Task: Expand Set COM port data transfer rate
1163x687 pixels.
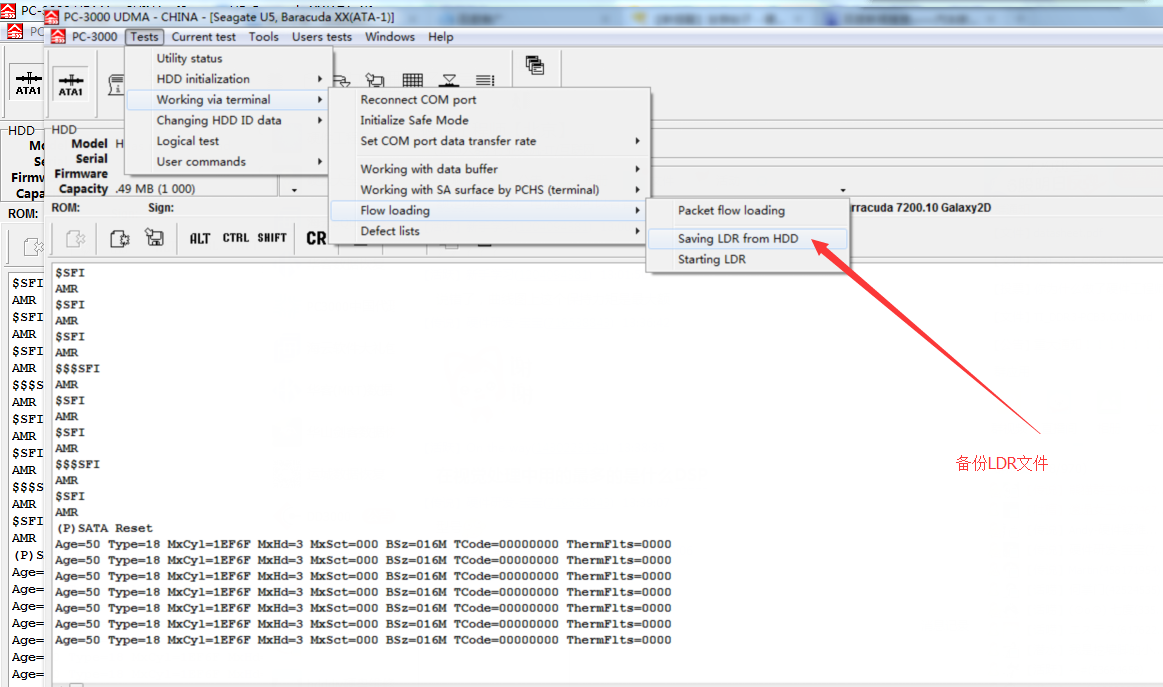Action: tap(489, 141)
